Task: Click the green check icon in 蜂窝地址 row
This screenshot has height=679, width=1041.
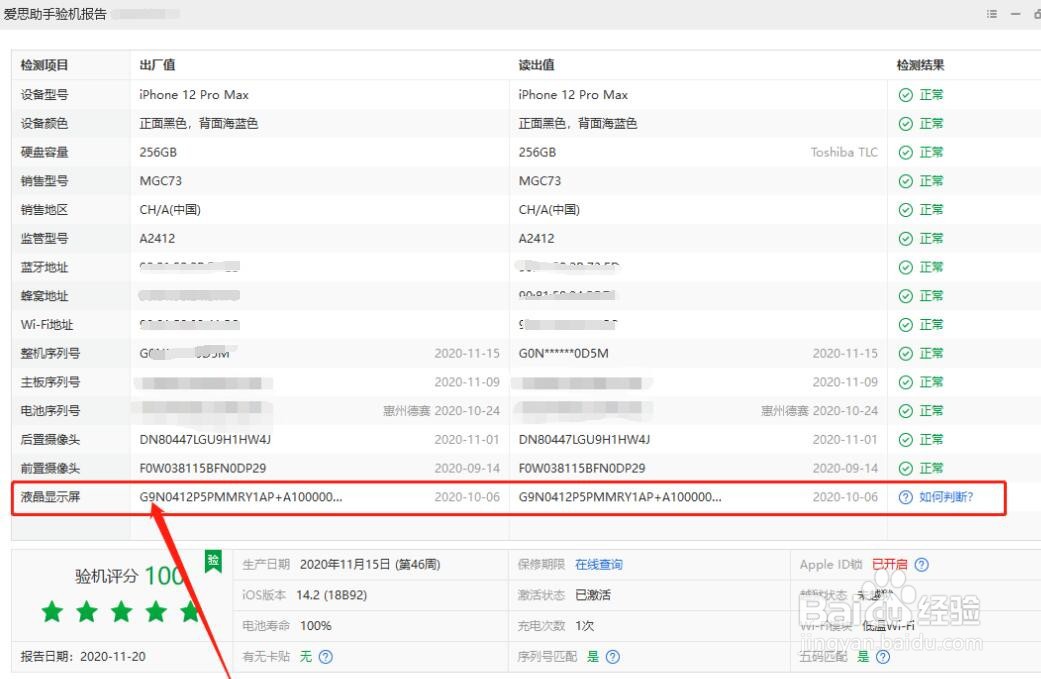Action: click(906, 296)
